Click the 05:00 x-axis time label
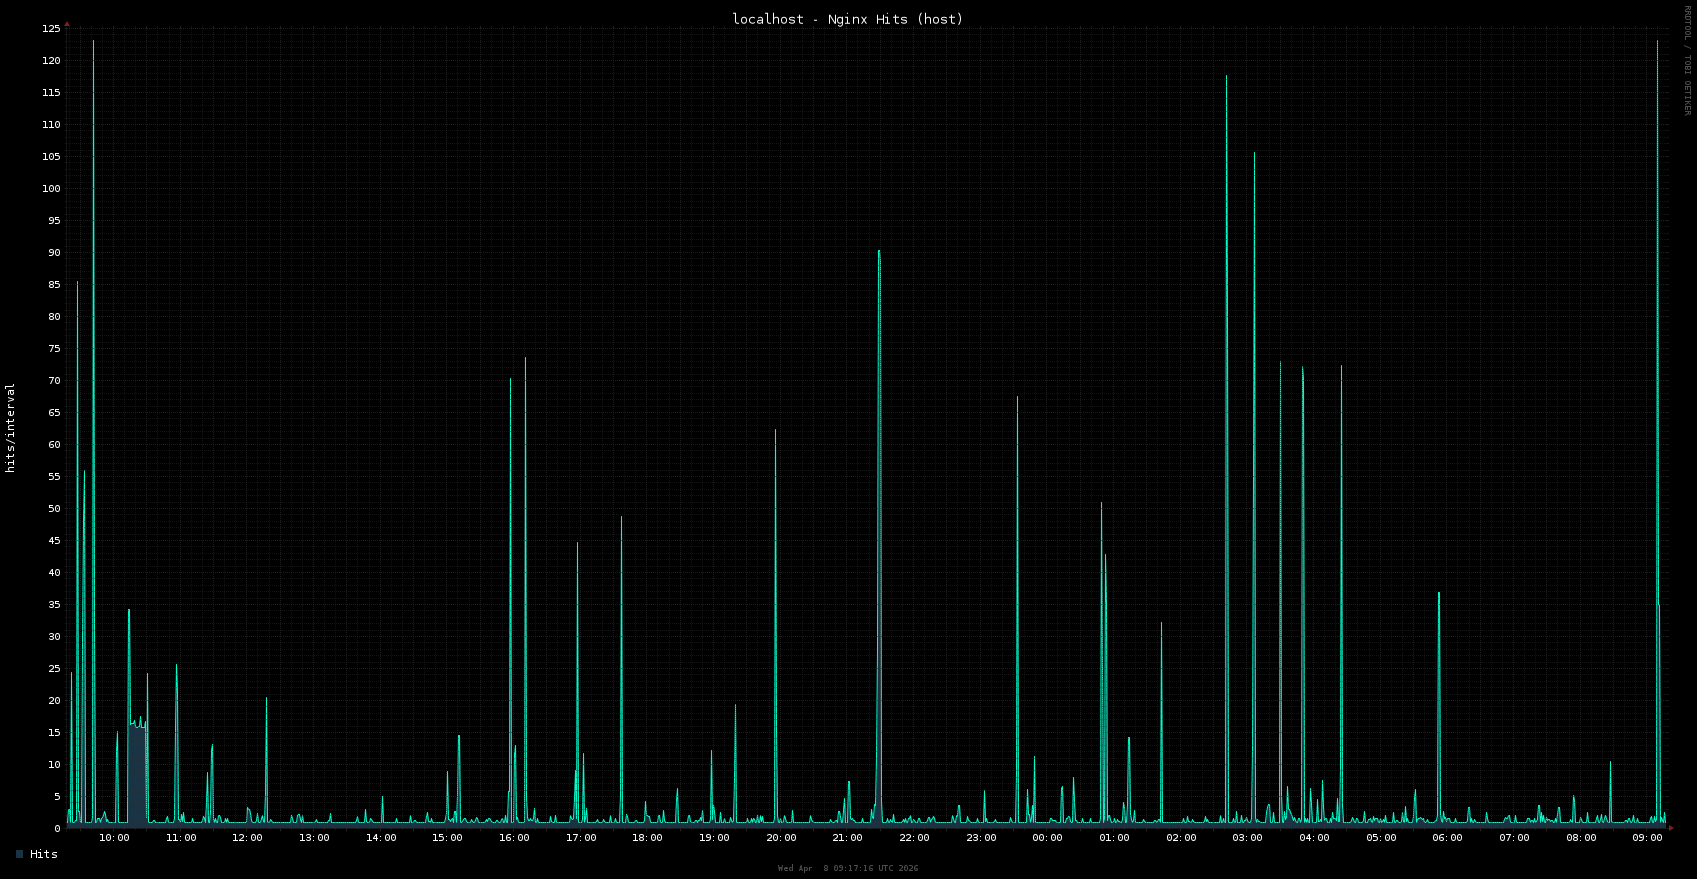 (x=1381, y=838)
